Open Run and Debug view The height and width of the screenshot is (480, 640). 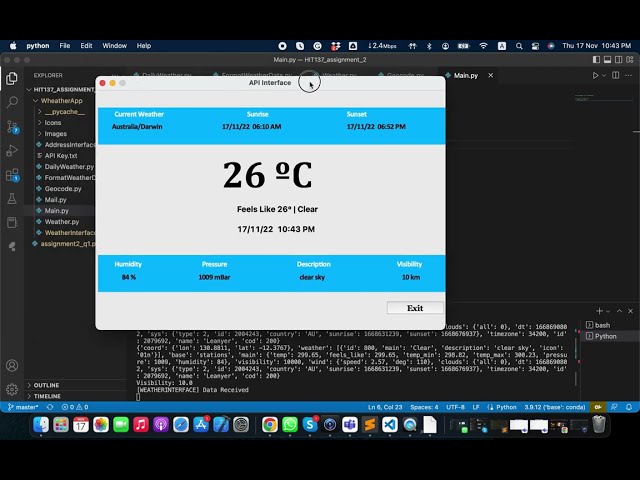[12, 151]
